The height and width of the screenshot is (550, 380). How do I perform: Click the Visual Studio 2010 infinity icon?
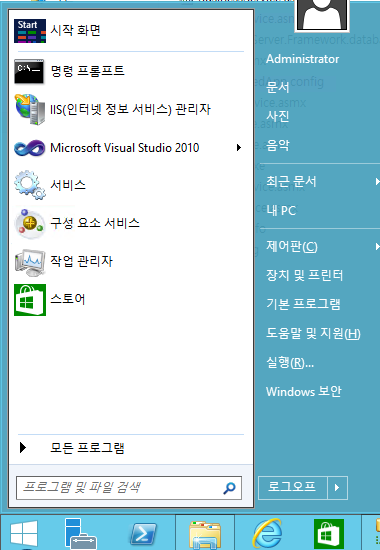point(30,148)
